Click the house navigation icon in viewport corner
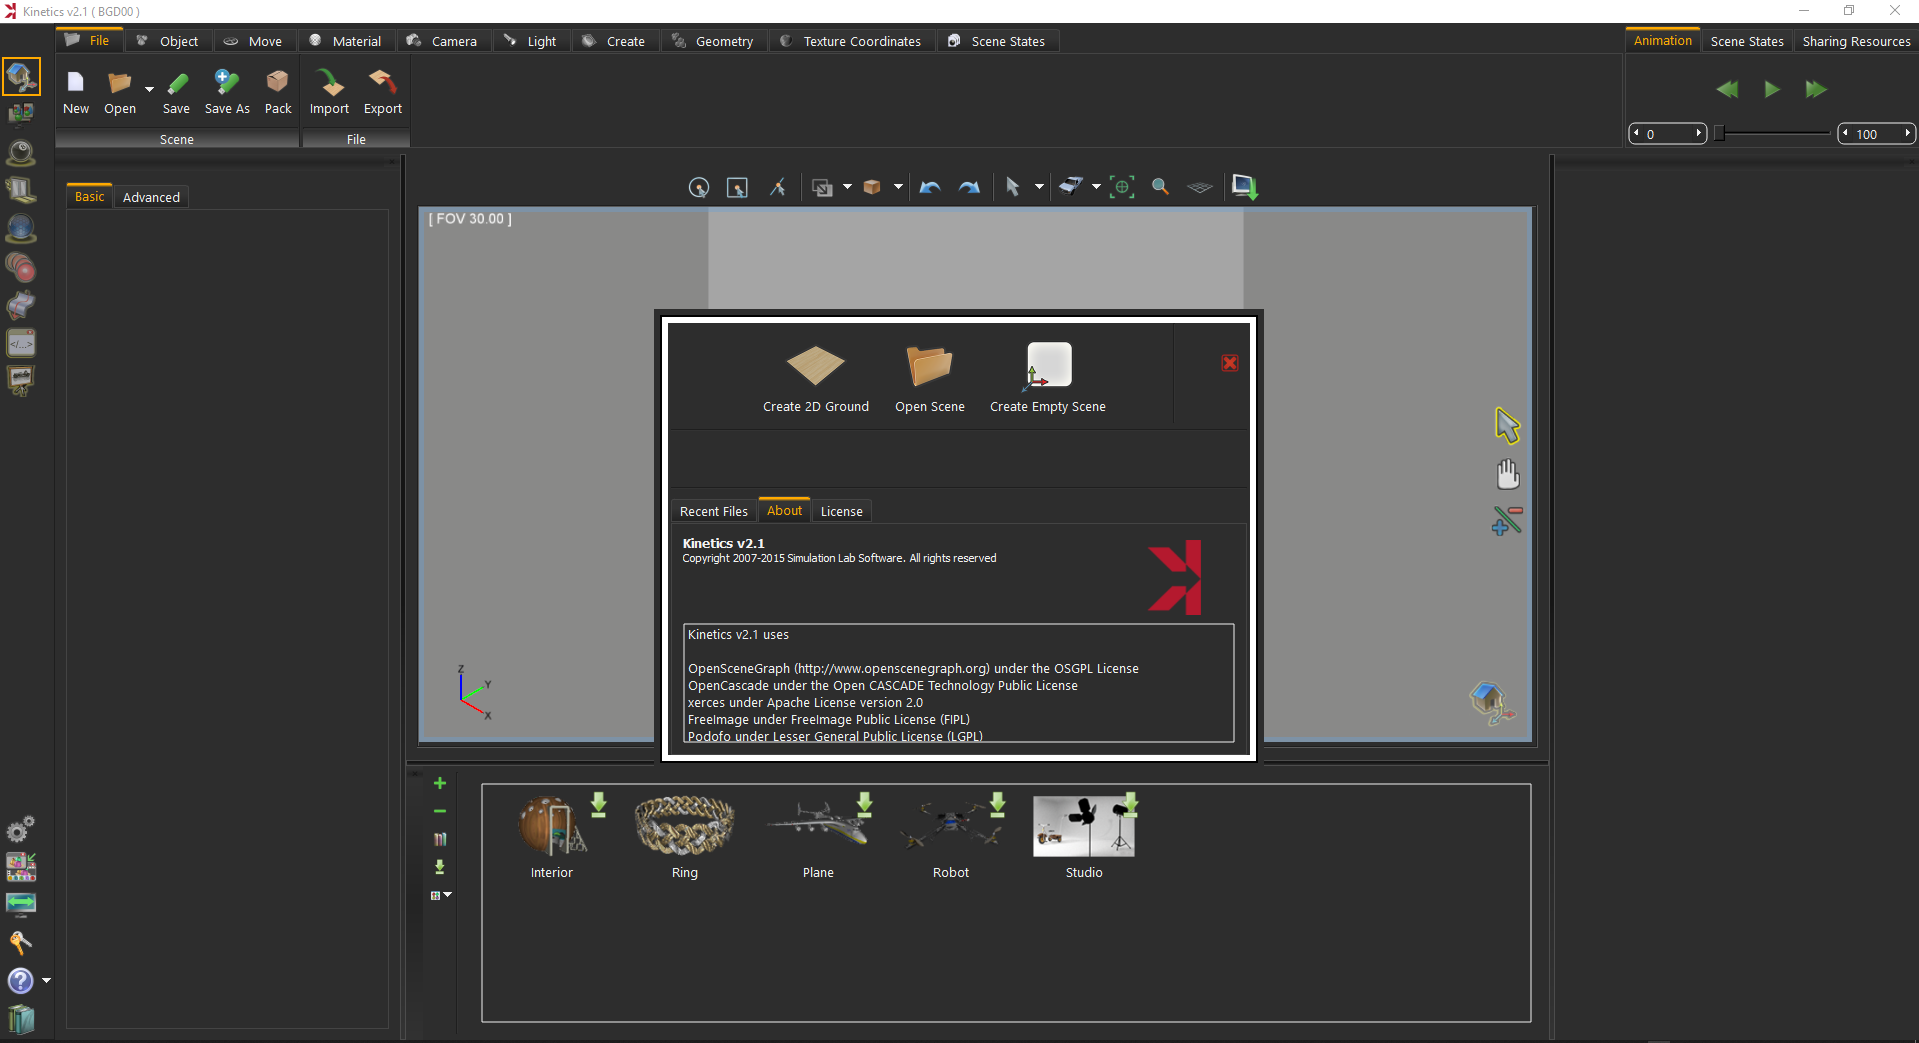The image size is (1919, 1043). pos(1492,701)
